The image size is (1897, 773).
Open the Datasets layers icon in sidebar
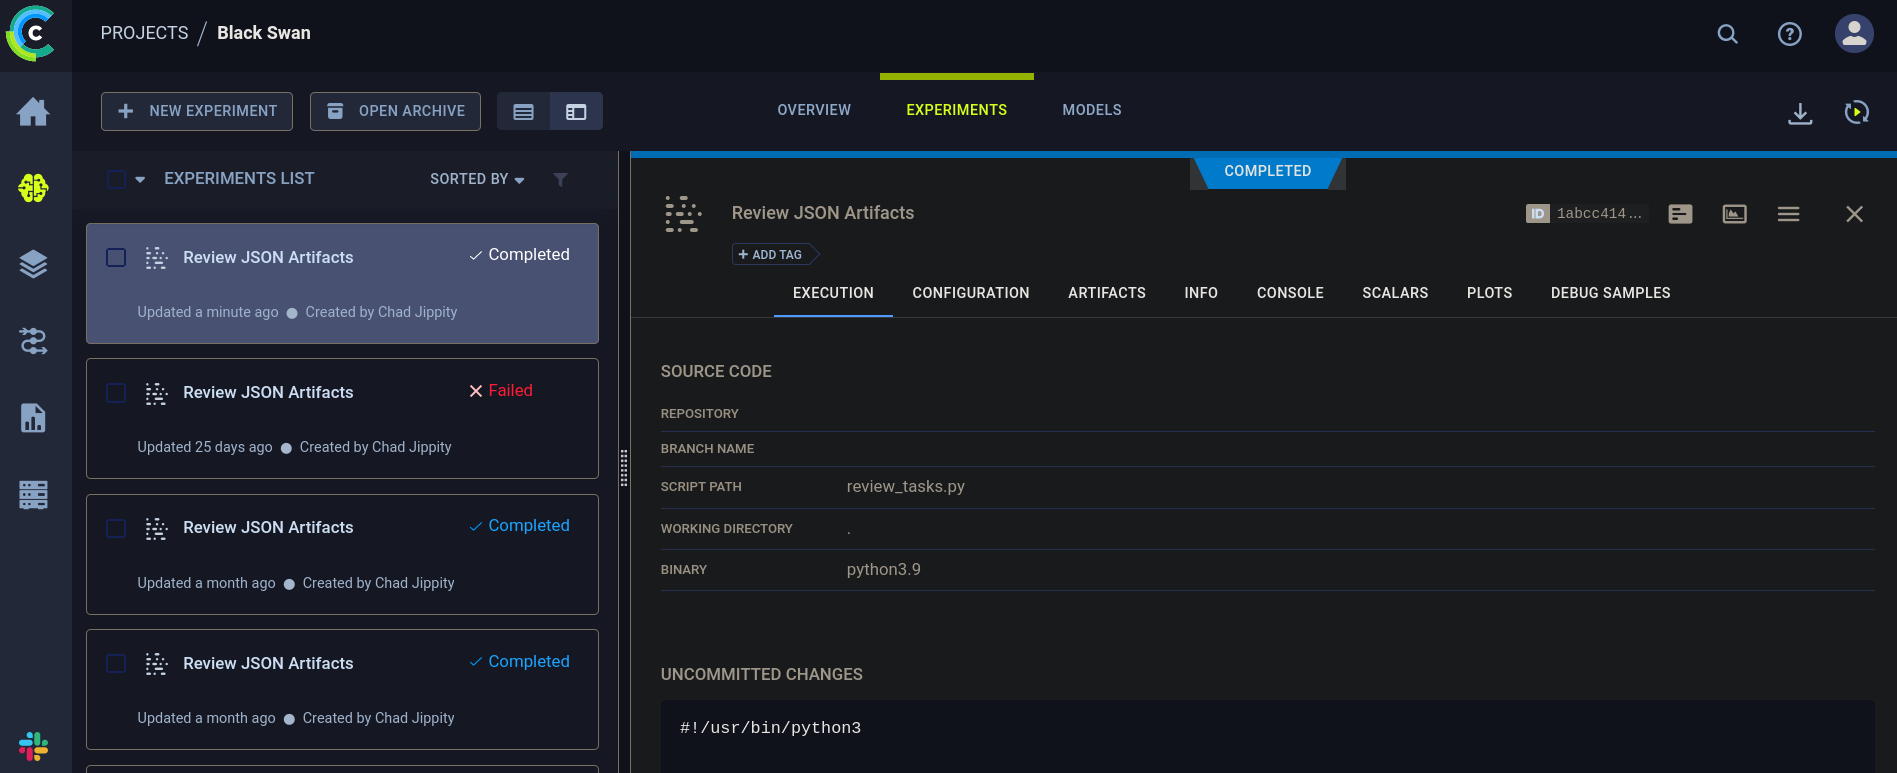click(x=33, y=264)
